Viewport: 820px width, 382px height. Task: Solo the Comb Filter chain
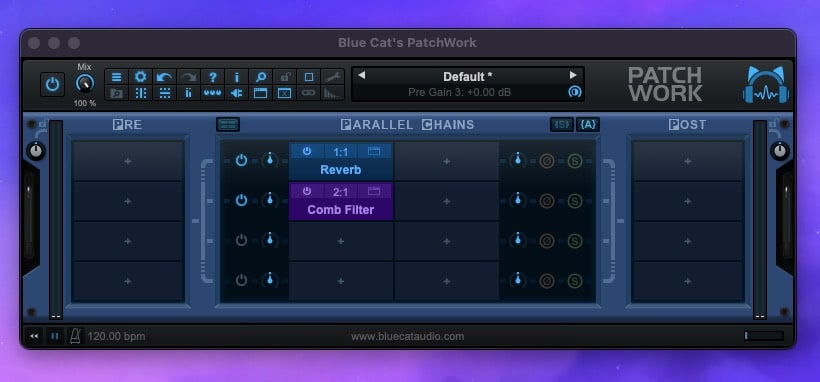[575, 200]
